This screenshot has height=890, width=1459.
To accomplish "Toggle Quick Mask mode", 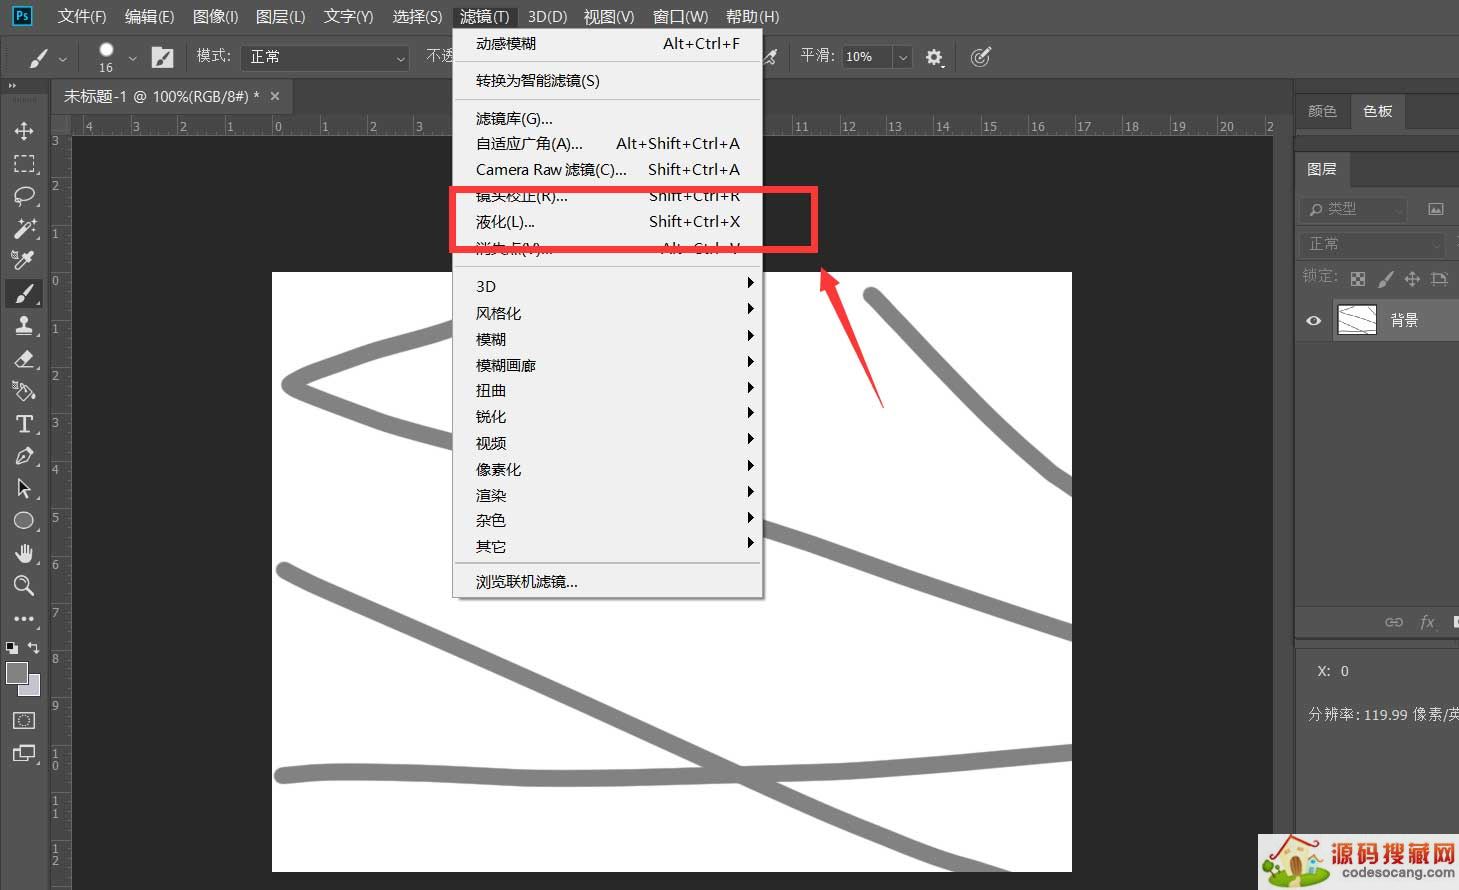I will [x=24, y=720].
